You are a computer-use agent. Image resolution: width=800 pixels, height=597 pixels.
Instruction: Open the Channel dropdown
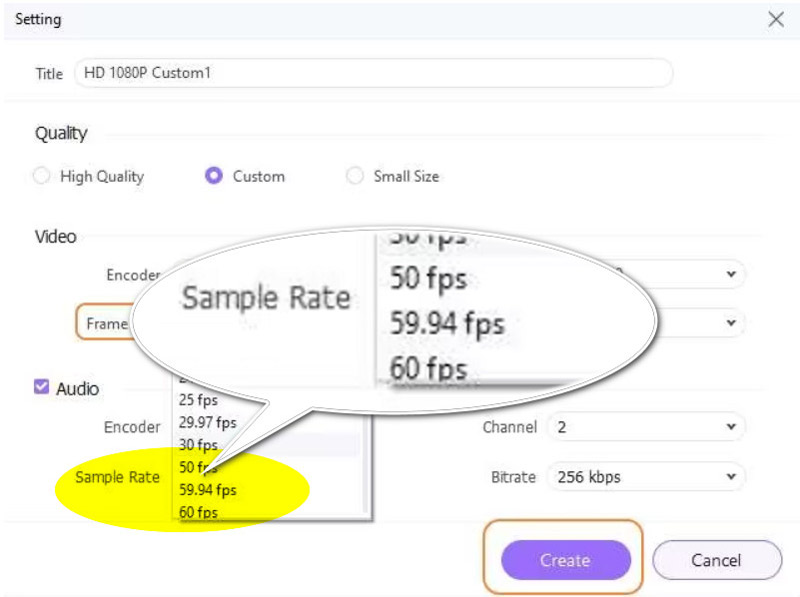pos(646,427)
